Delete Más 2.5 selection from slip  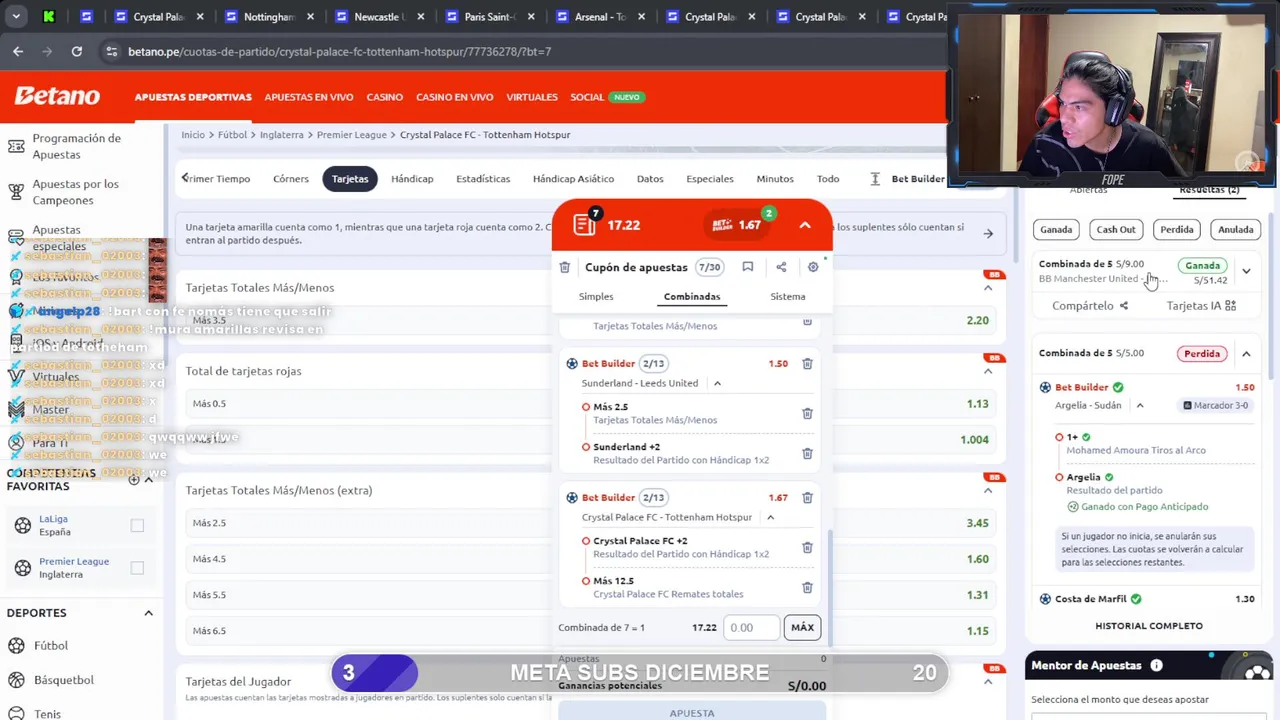(x=807, y=413)
